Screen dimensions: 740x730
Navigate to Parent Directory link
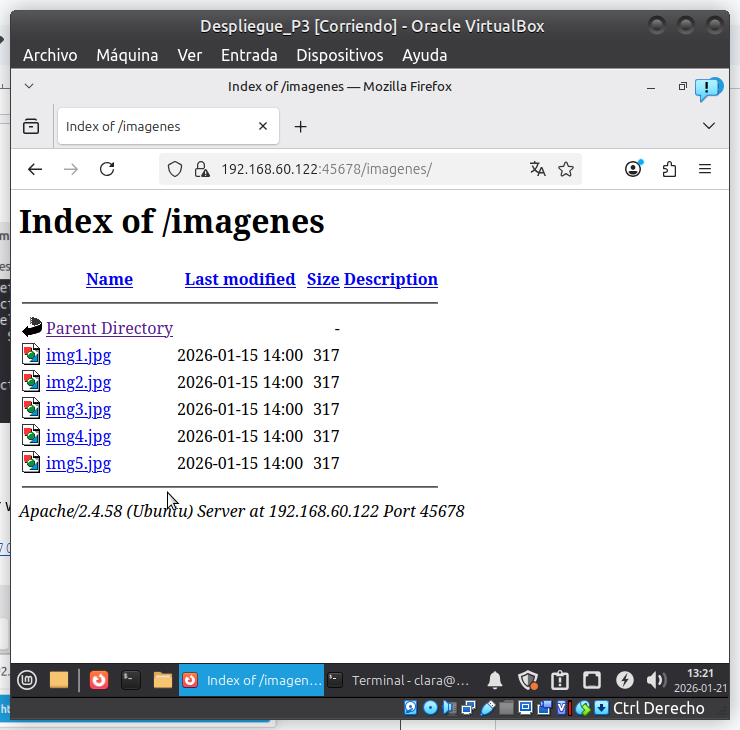pyautogui.click(x=109, y=328)
